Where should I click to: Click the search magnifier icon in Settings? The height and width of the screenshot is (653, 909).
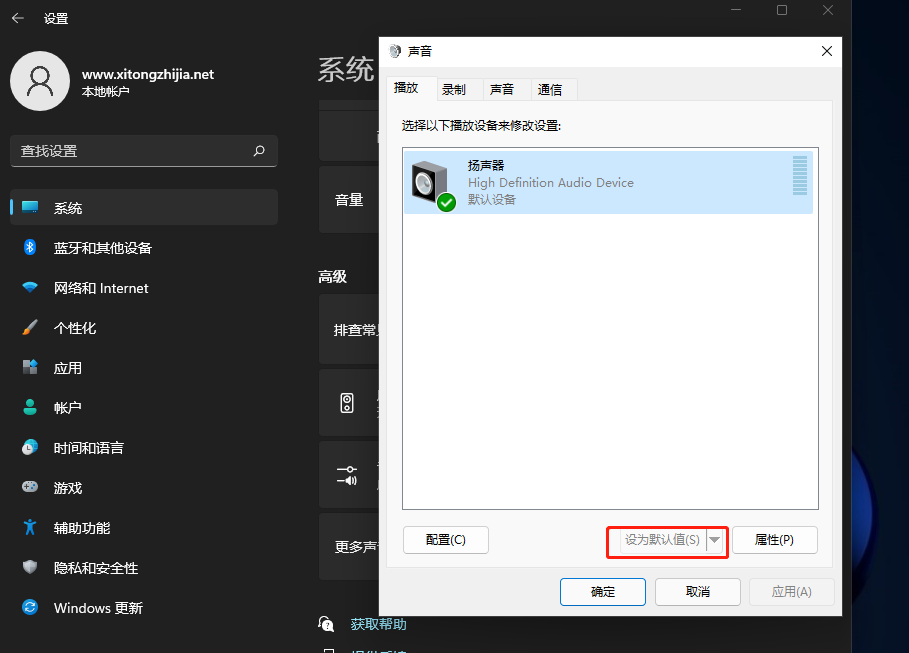[259, 151]
